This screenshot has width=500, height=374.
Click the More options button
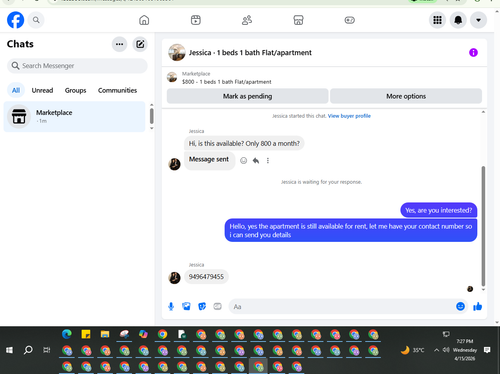[406, 96]
